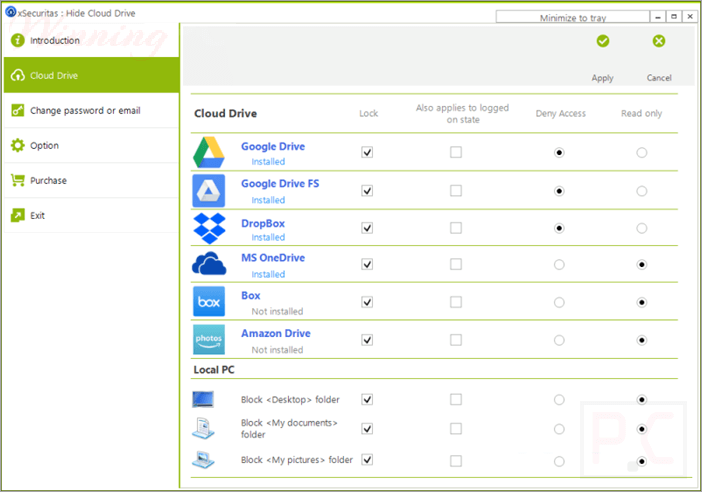Open the Purchase page

(91, 180)
